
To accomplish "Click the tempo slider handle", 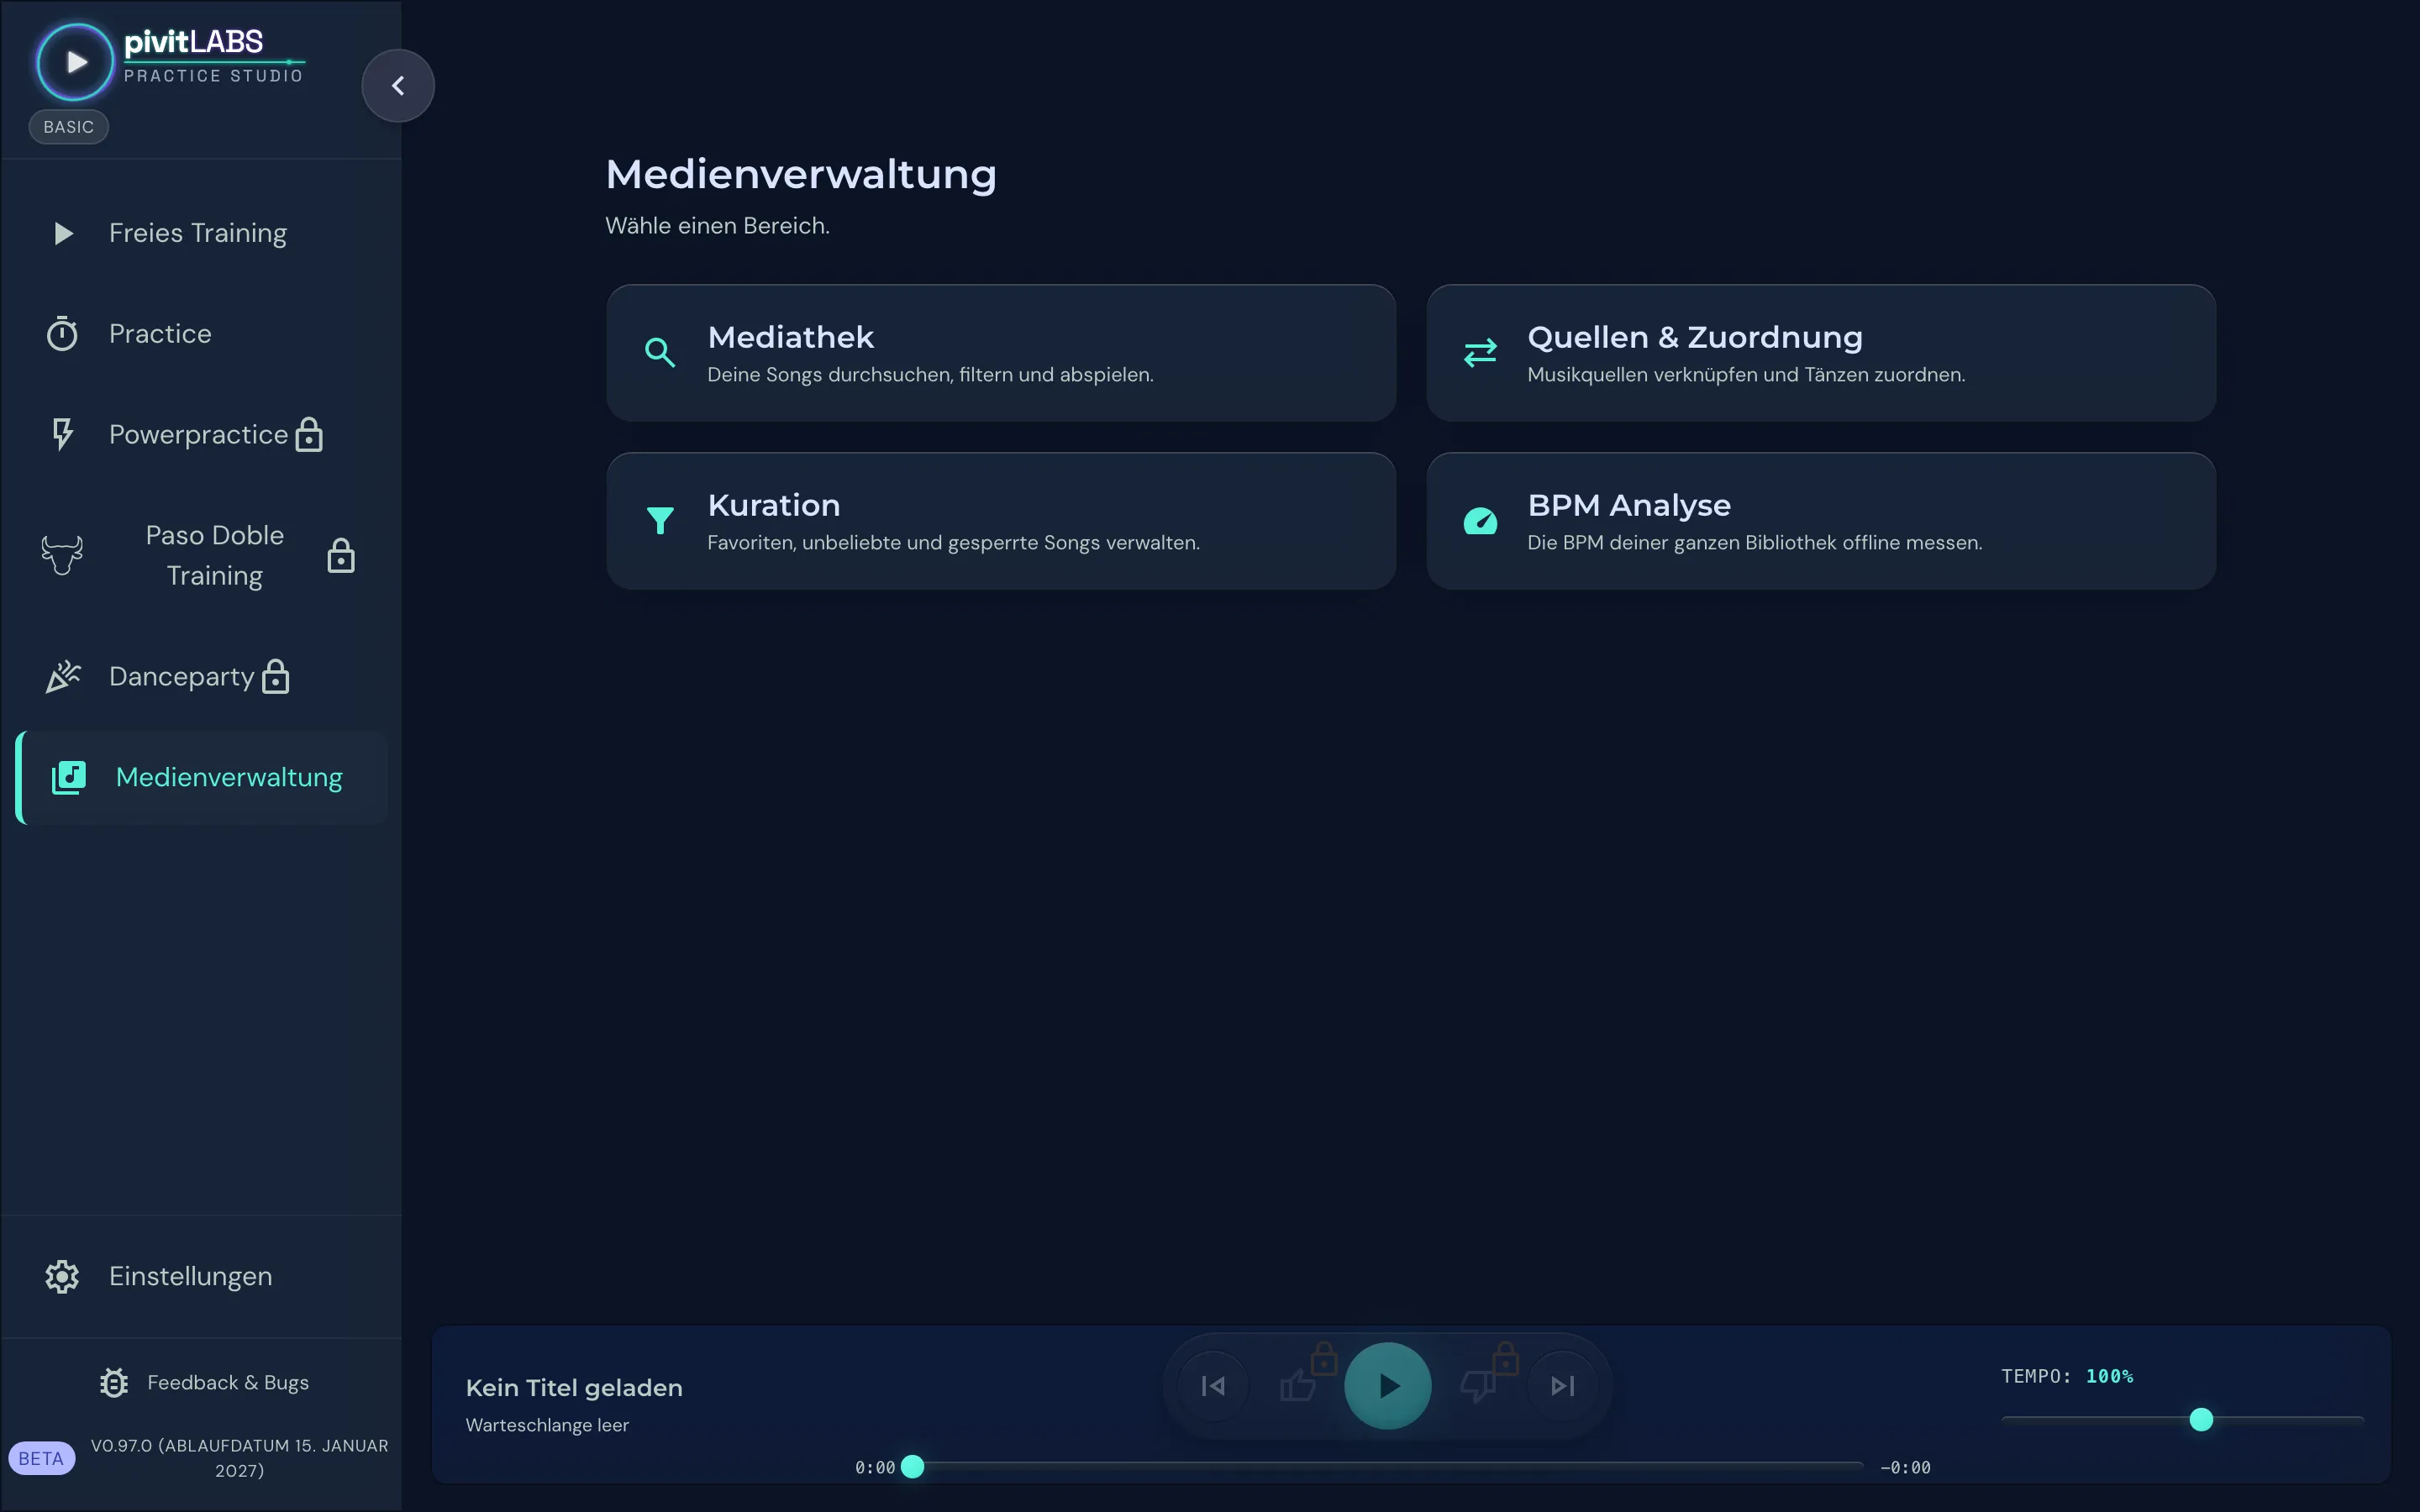I will pyautogui.click(x=2201, y=1420).
